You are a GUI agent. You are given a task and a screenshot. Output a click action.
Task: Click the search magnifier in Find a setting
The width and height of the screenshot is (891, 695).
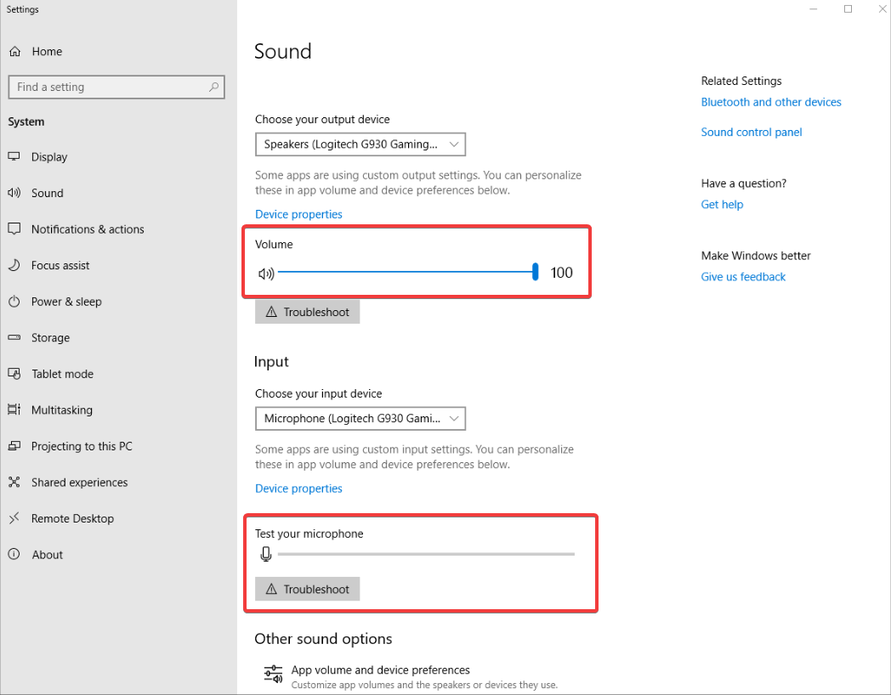(x=214, y=87)
